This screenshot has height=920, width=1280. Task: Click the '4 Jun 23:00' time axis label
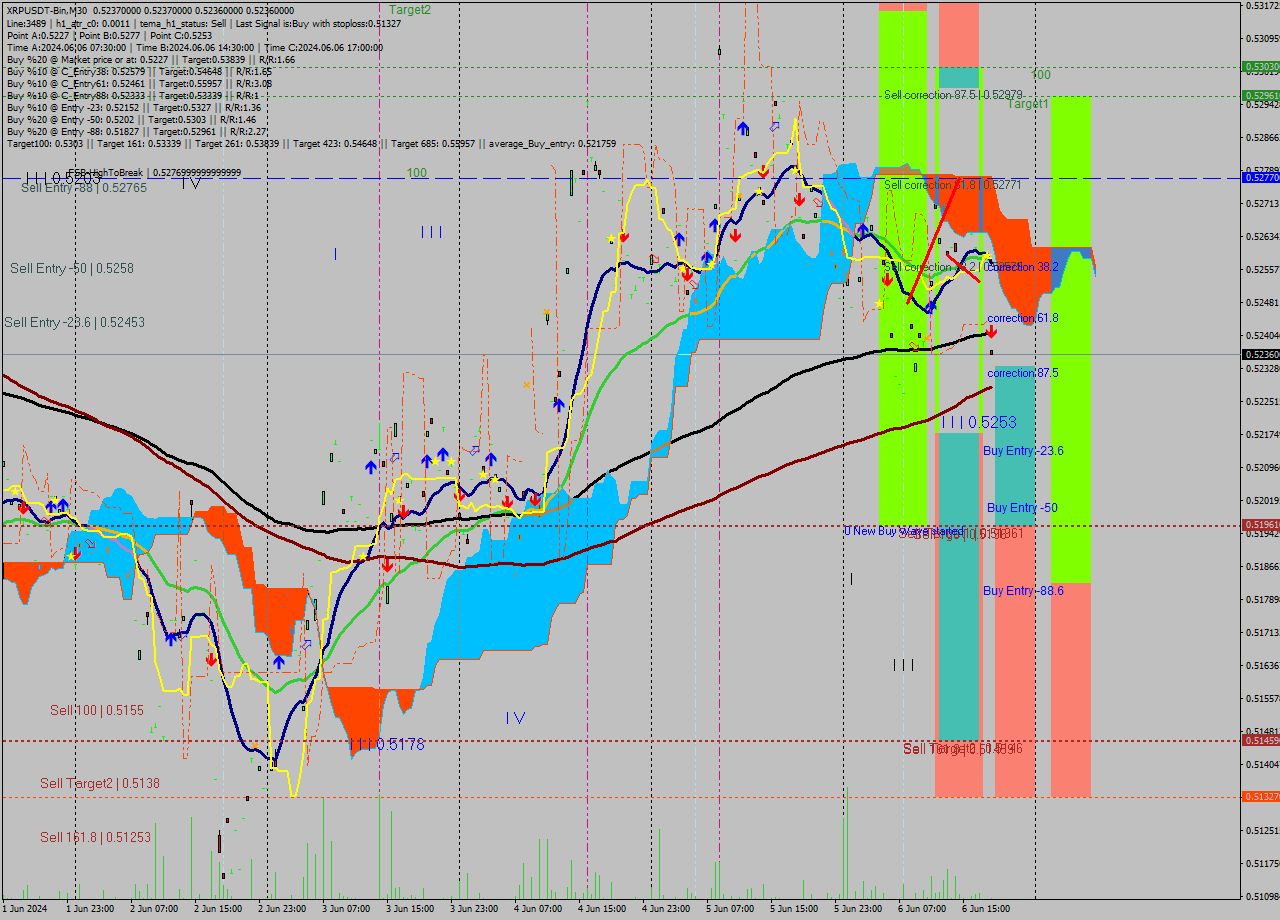pos(668,910)
